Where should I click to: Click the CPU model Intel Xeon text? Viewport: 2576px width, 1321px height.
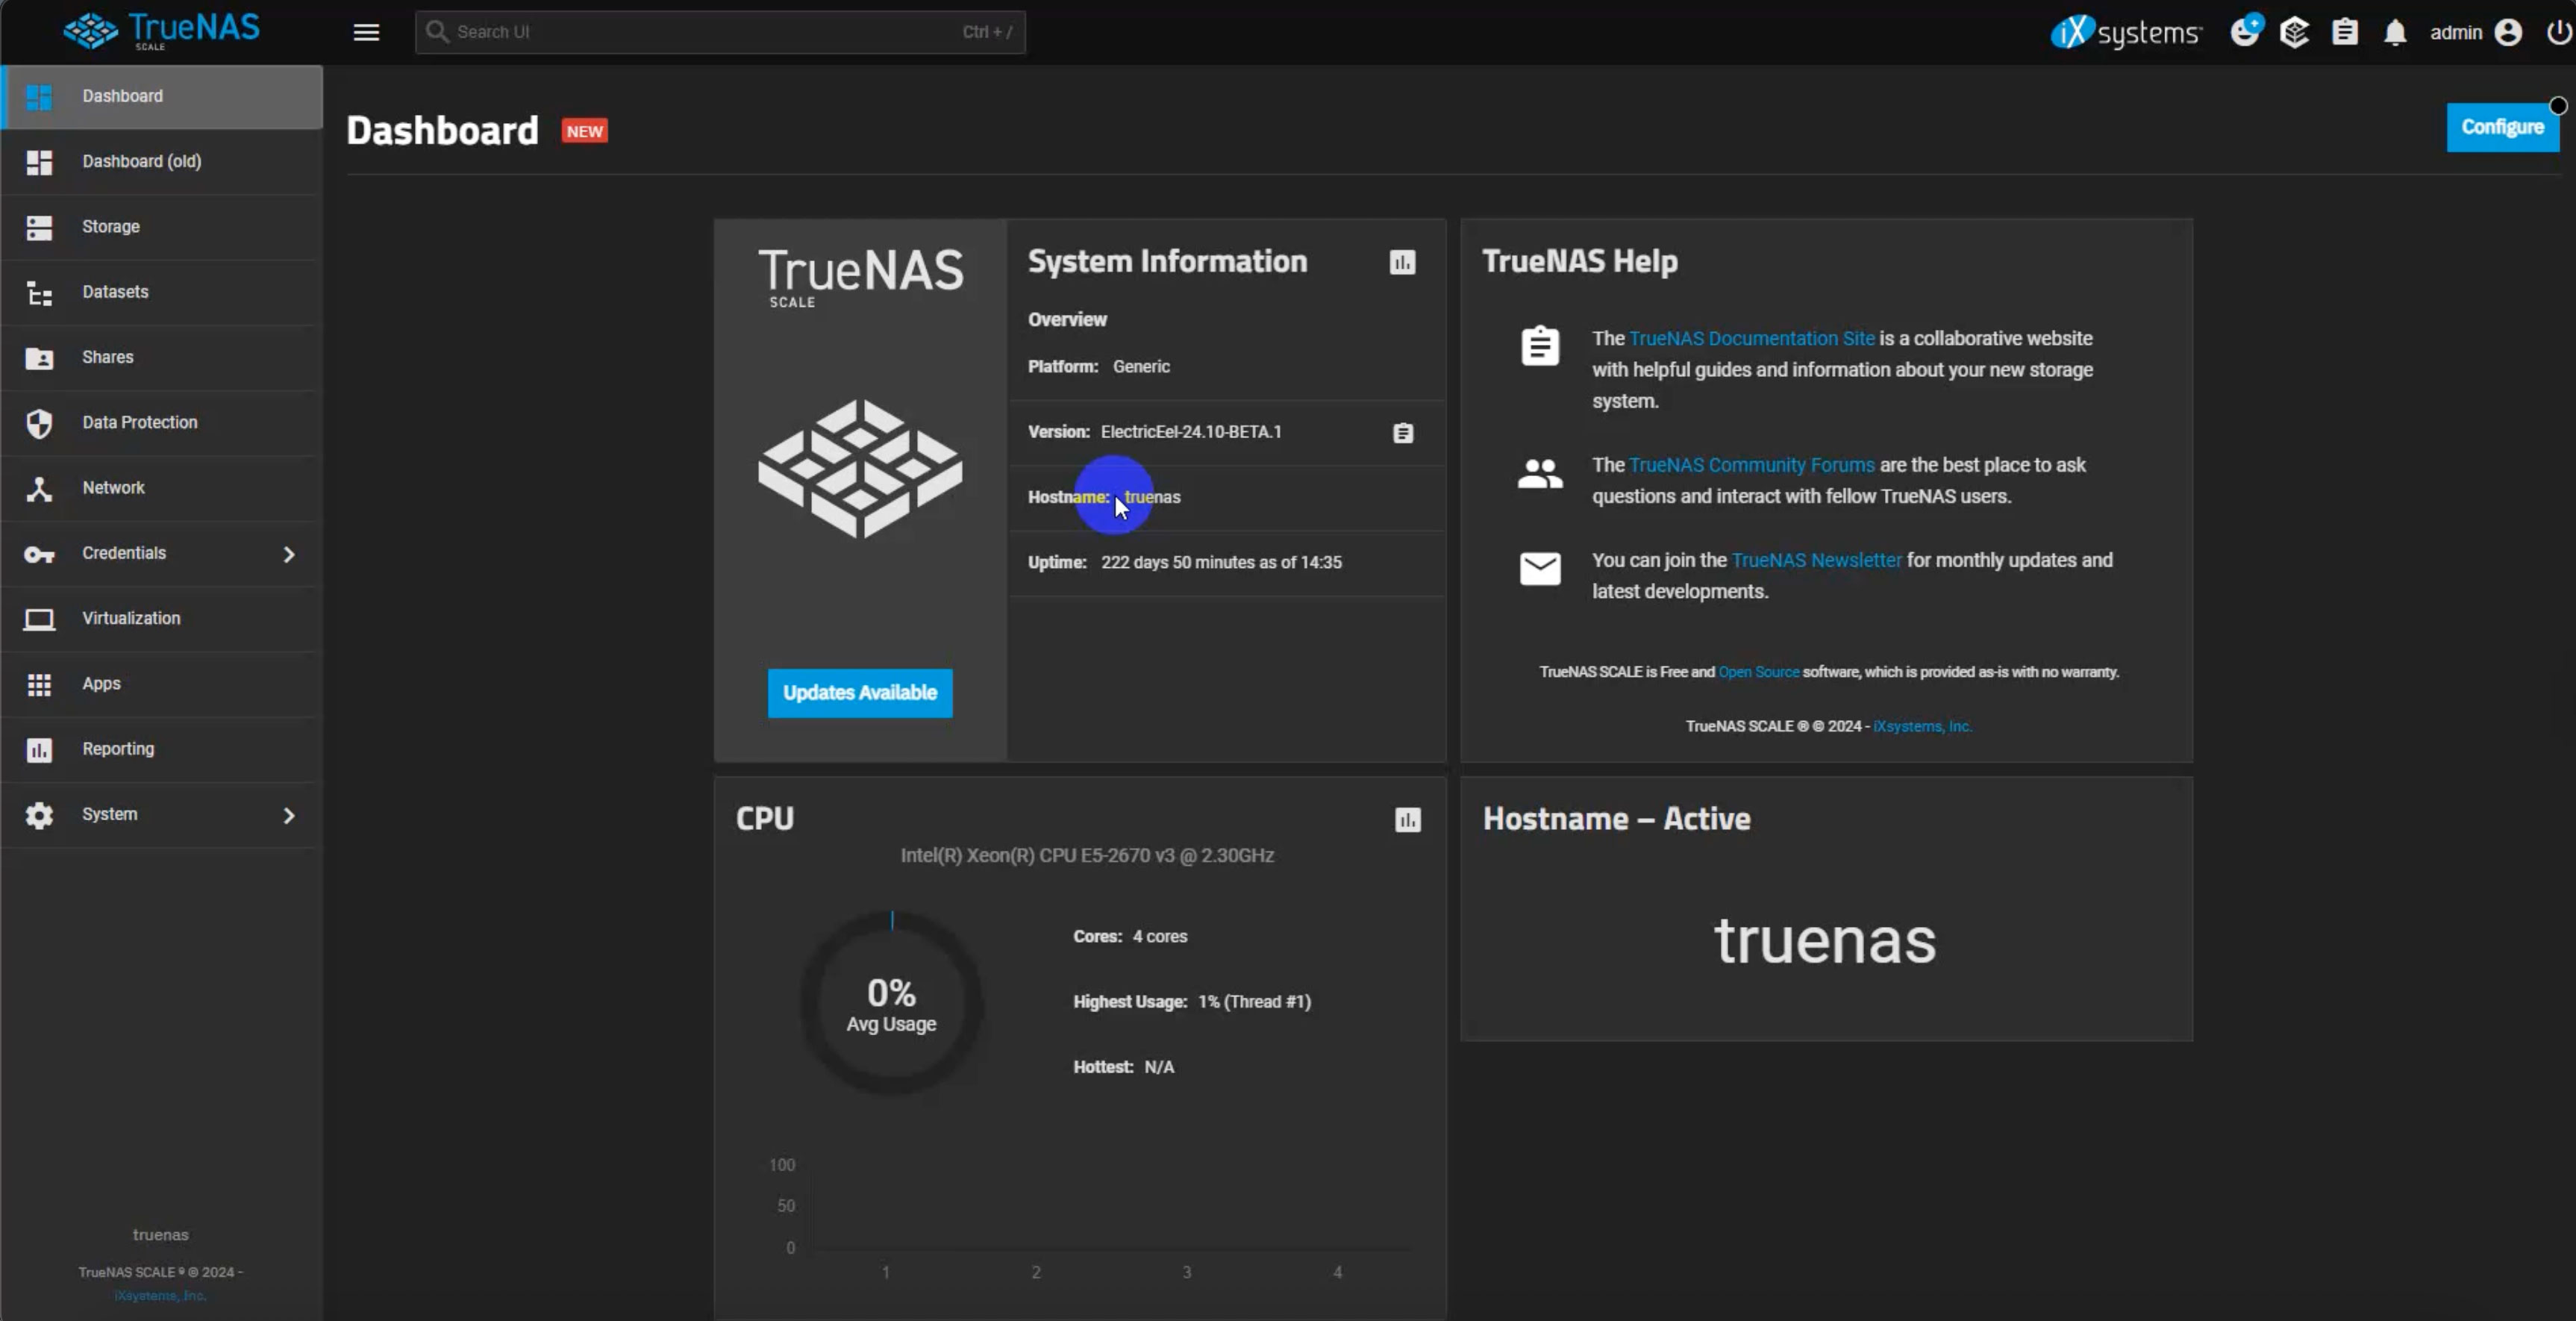(x=1087, y=856)
